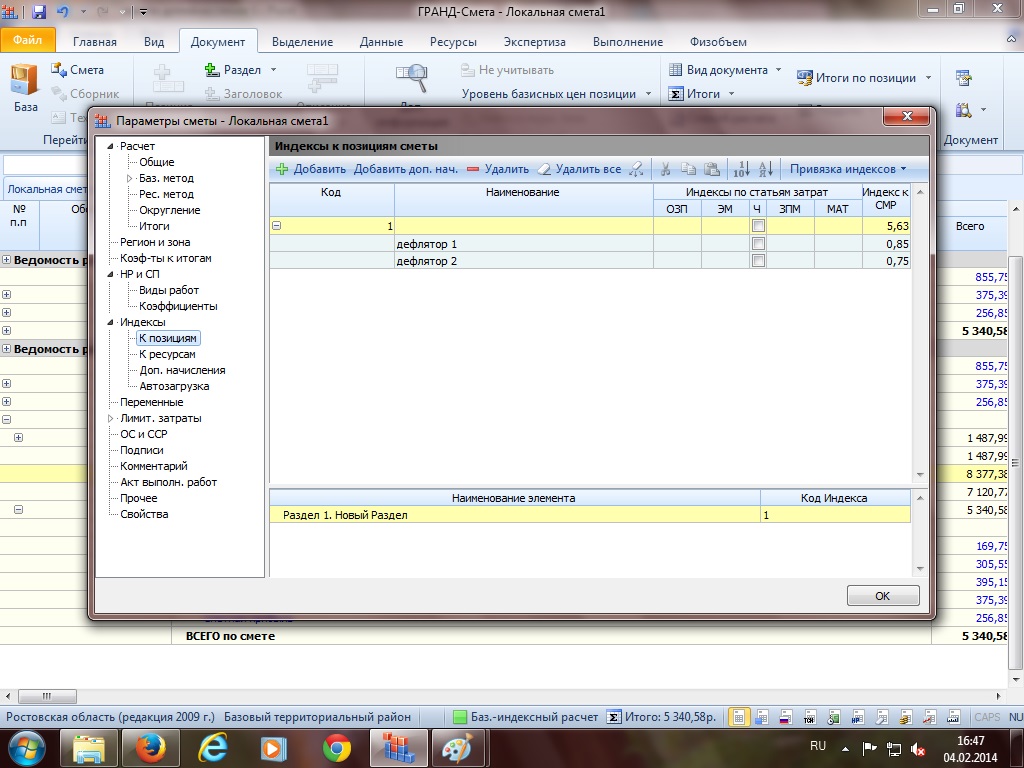Expand the Лимит. затраты tree node
The height and width of the screenshot is (768, 1024).
click(x=112, y=418)
